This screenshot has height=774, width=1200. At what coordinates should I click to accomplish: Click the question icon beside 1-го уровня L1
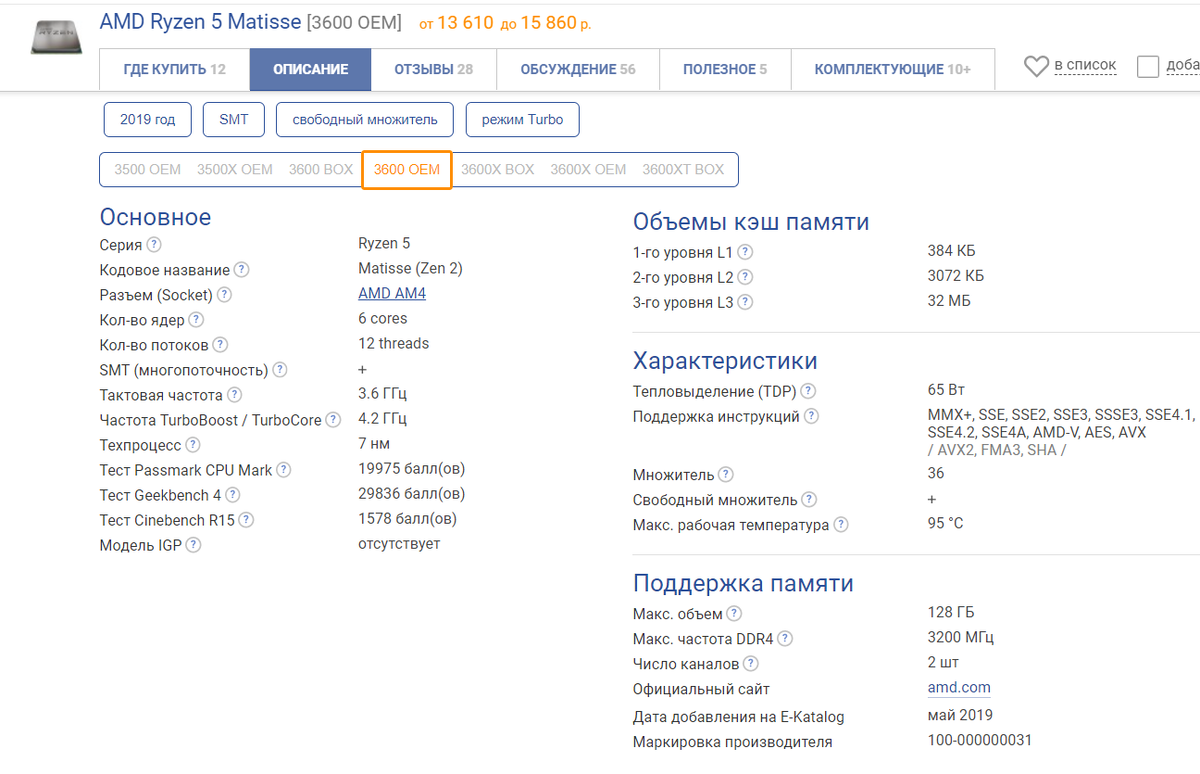point(745,253)
